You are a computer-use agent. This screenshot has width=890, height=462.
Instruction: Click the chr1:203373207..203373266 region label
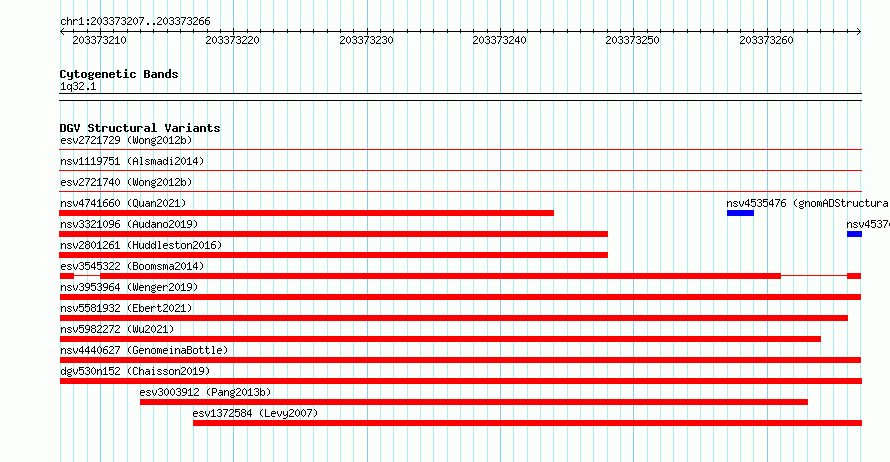pyautogui.click(x=135, y=22)
